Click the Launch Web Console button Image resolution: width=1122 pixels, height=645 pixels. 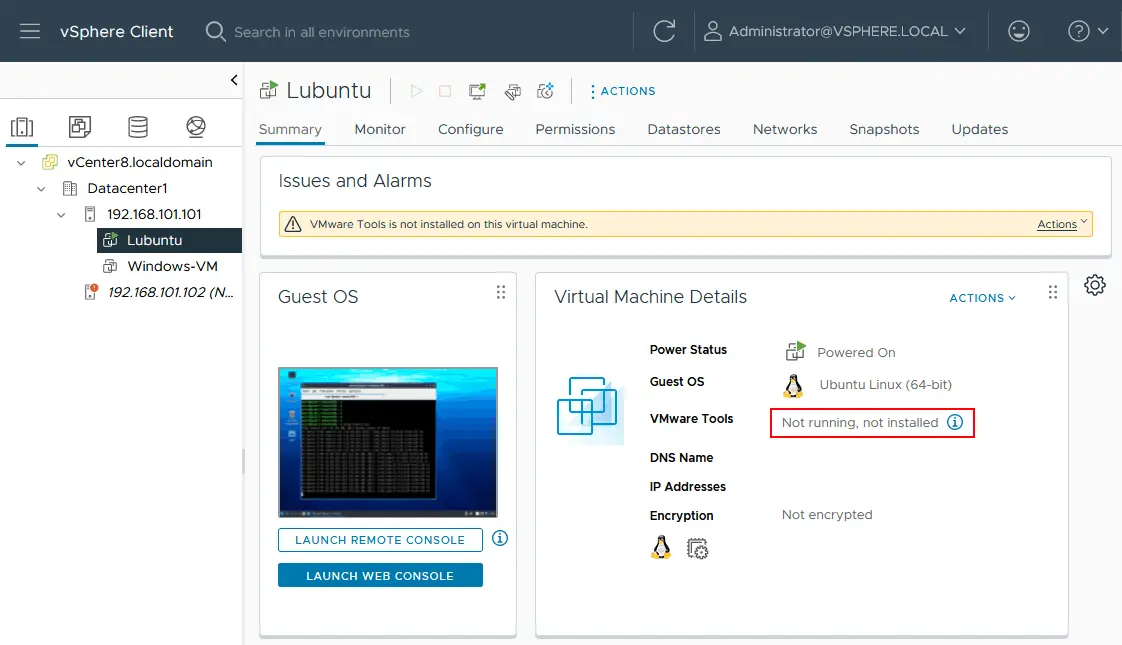pos(380,574)
